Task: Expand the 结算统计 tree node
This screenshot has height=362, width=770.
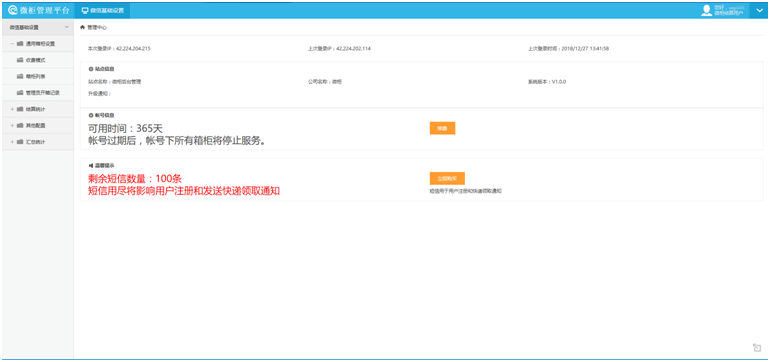Action: pyautogui.click(x=12, y=109)
